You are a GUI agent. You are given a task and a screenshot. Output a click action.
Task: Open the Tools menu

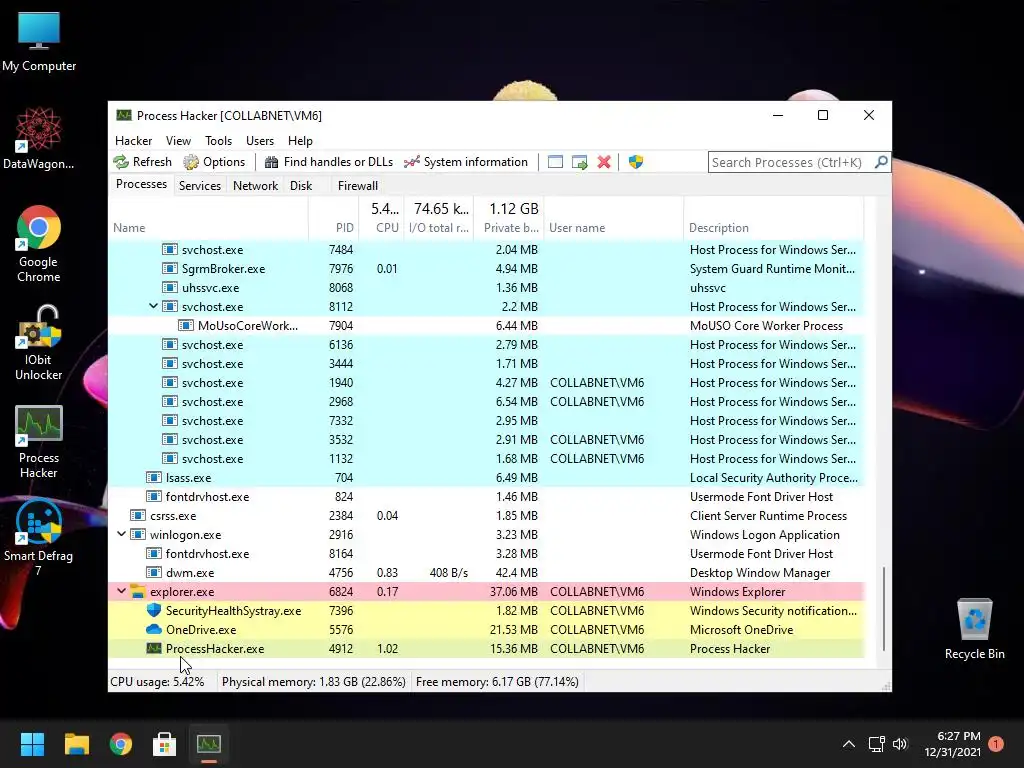coord(218,140)
